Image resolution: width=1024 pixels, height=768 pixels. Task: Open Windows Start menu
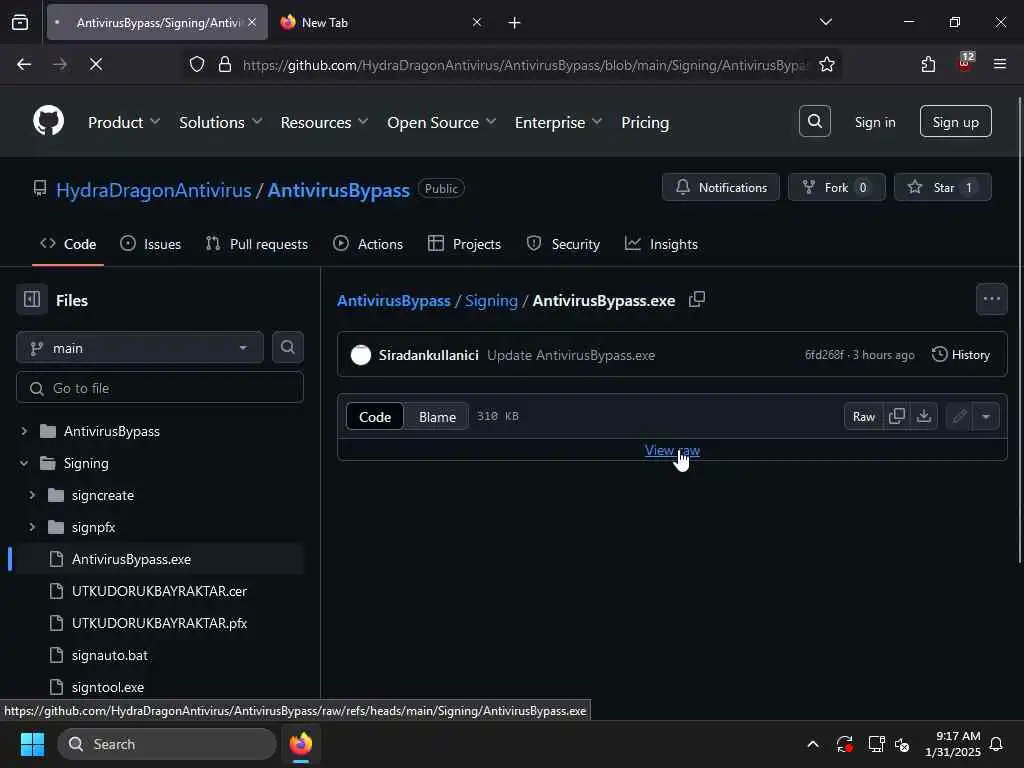pos(32,744)
